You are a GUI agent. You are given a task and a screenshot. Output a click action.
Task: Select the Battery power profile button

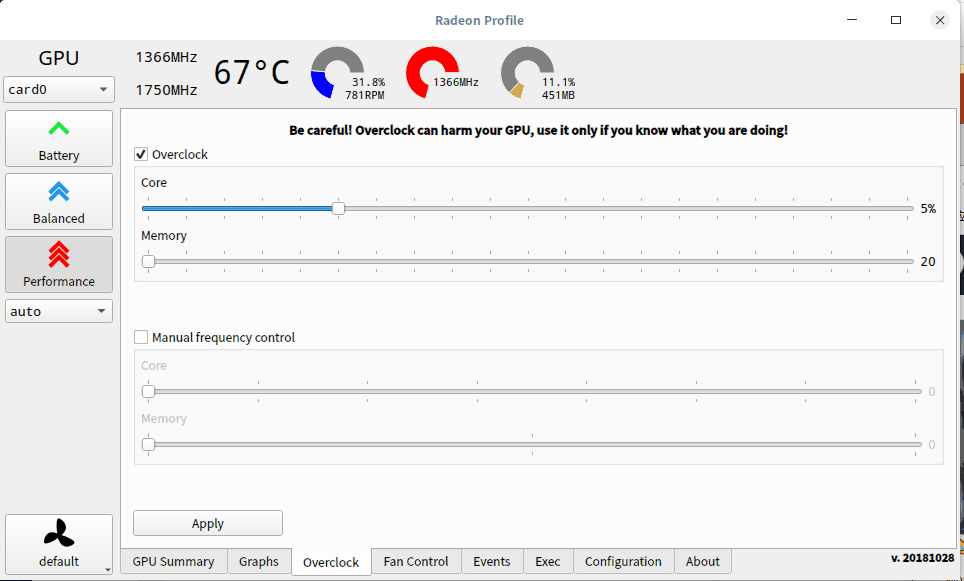point(59,138)
